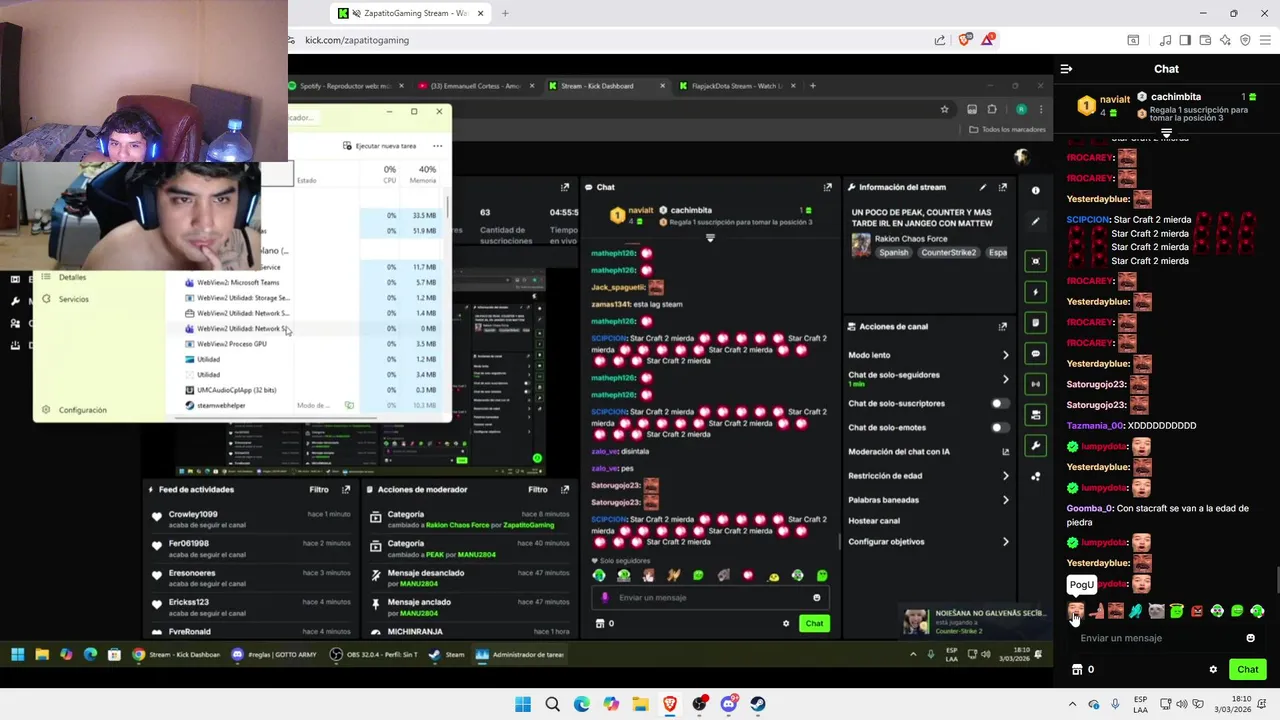
Task: Pop out Acciones de canal panel
Action: pos(1002,326)
